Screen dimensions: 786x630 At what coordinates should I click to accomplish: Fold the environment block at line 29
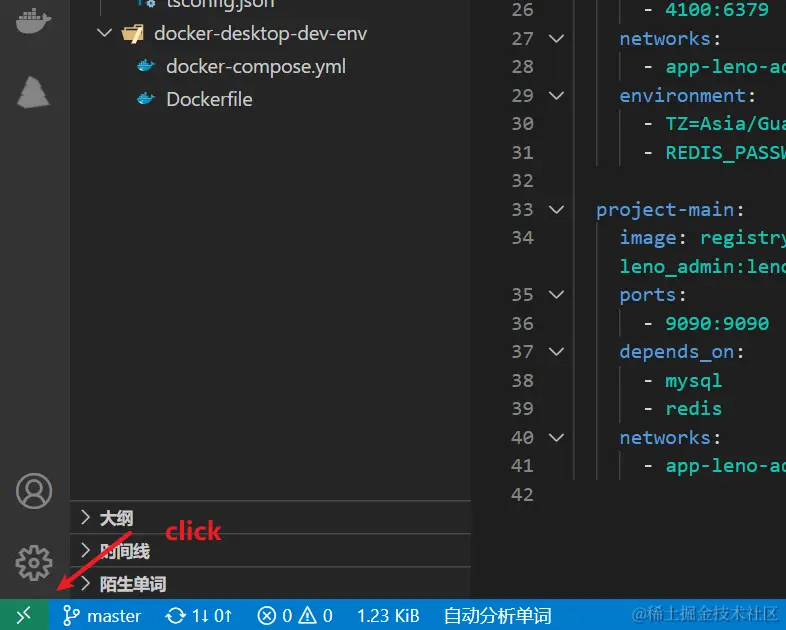click(x=556, y=96)
